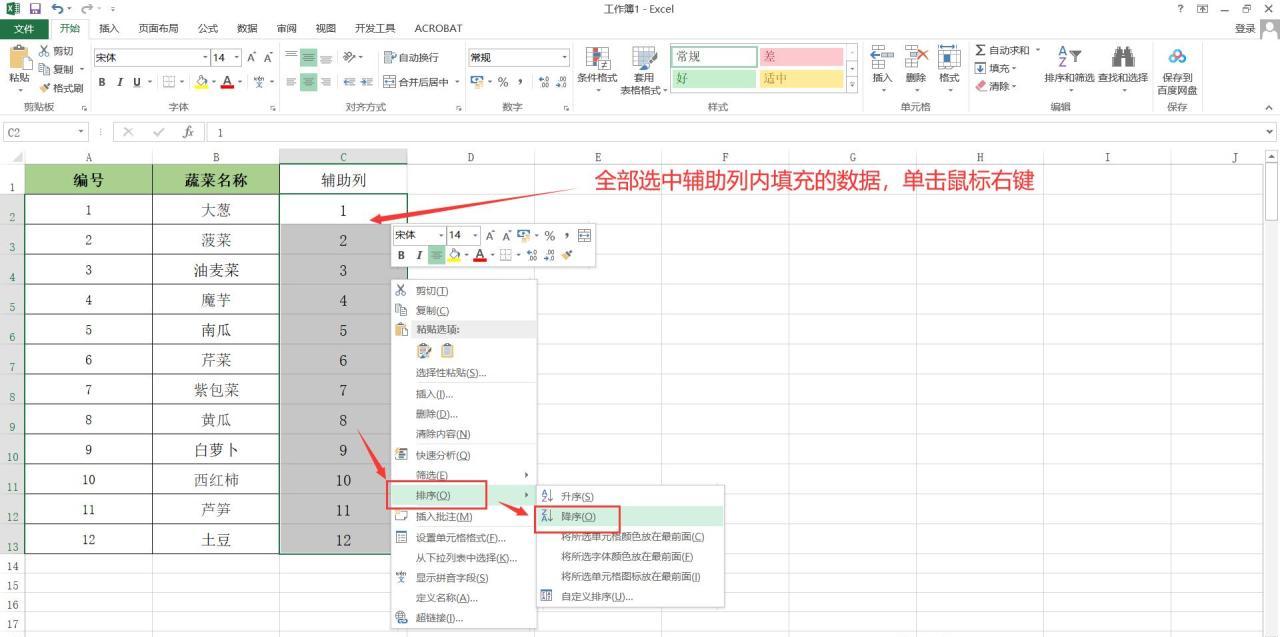1280x637 pixels.
Task: Apply 好 cell style swatch
Action: tap(713, 79)
